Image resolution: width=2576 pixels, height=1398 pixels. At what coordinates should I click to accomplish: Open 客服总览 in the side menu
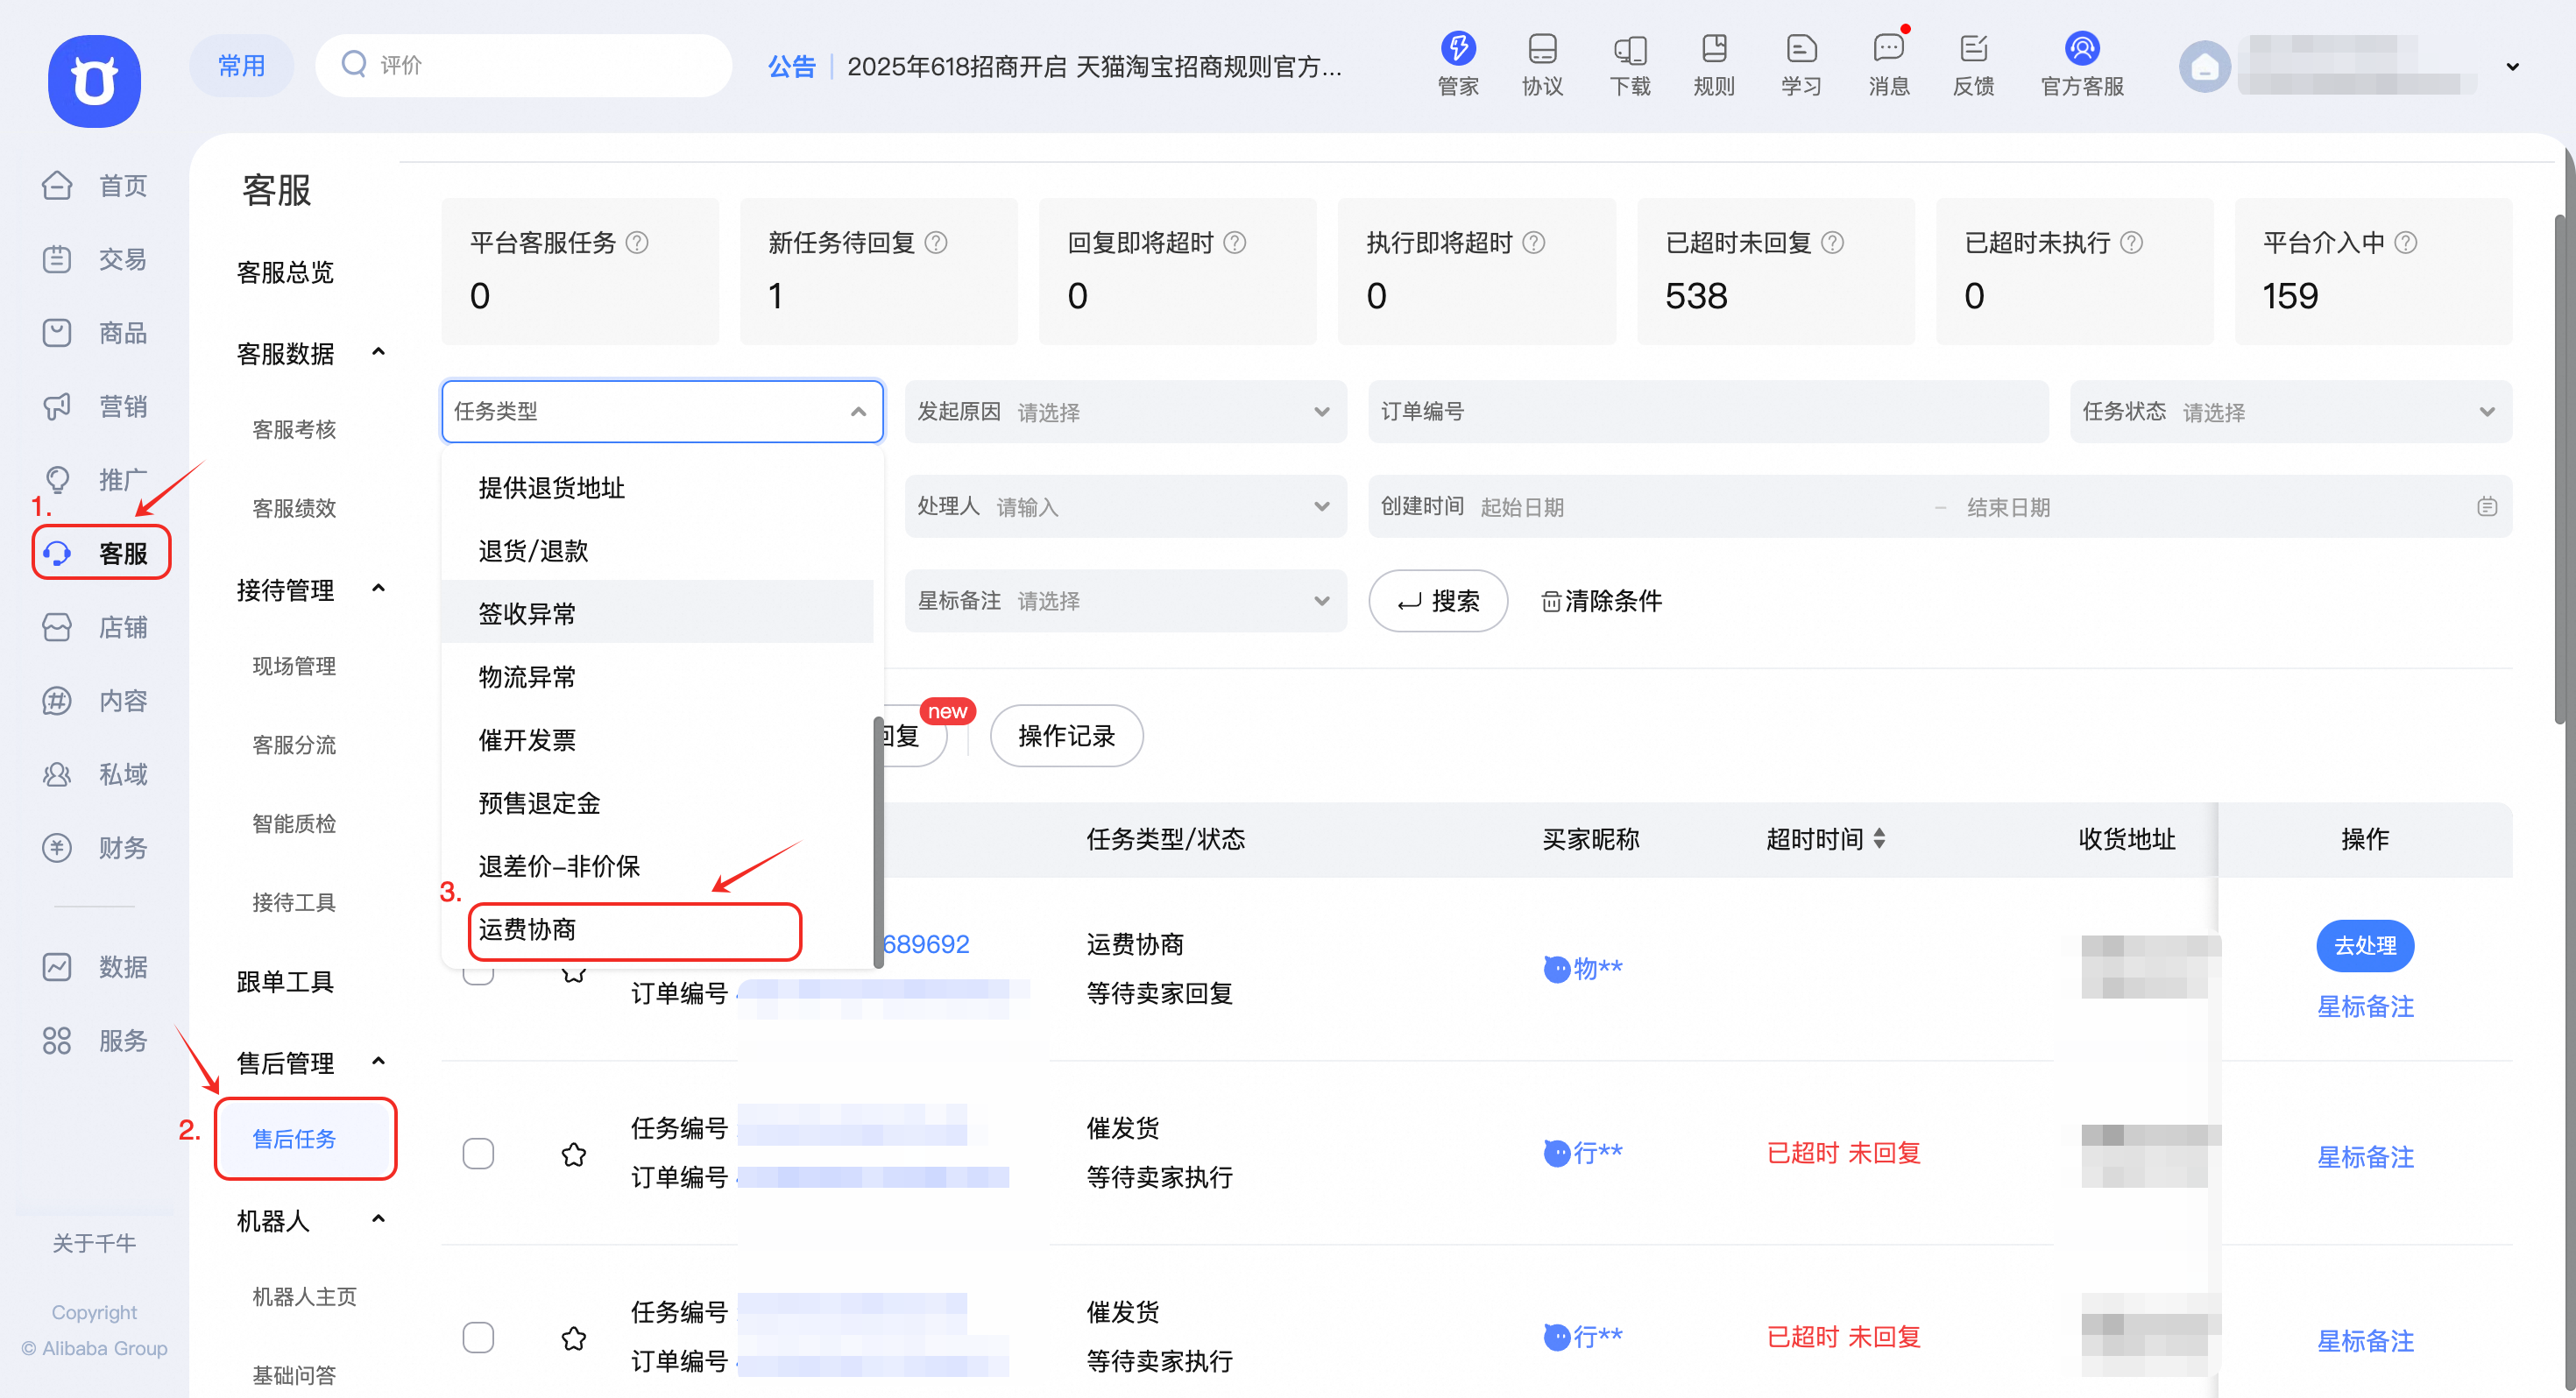(x=285, y=272)
